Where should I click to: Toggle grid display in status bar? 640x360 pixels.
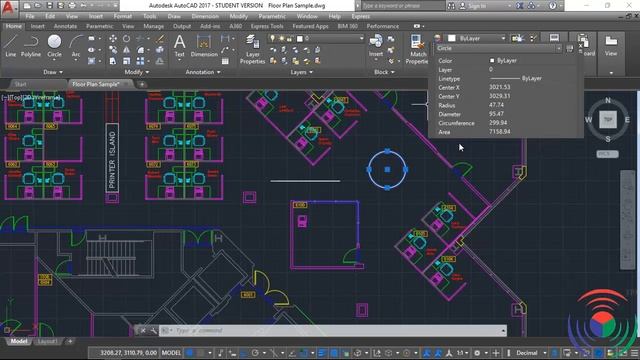[x=189, y=353]
